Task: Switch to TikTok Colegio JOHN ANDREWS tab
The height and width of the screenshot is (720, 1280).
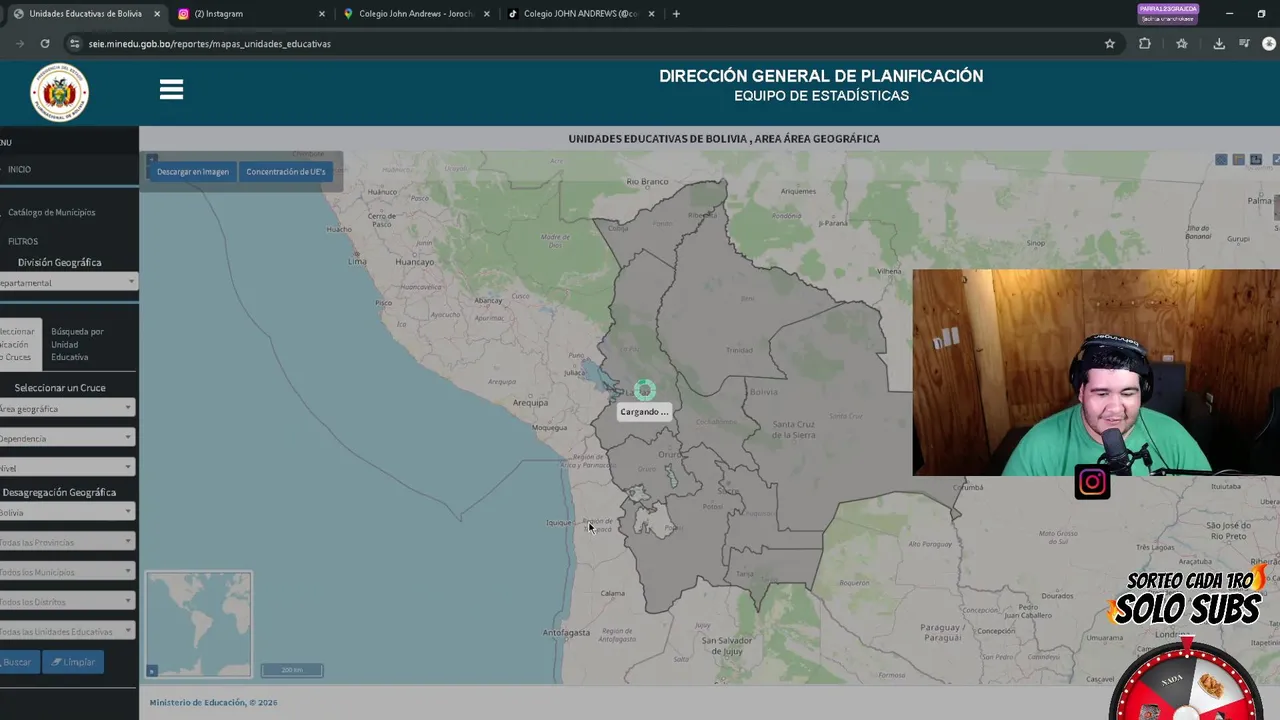Action: [x=580, y=14]
